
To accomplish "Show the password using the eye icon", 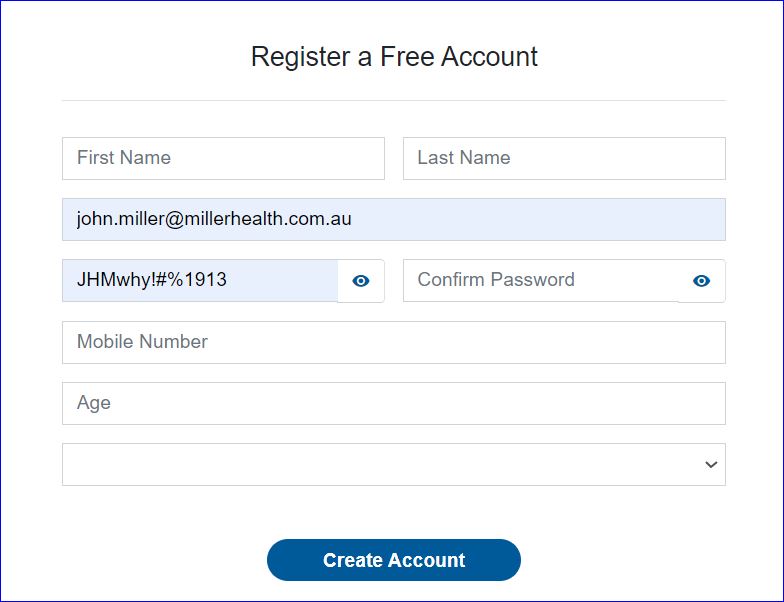I will point(361,281).
